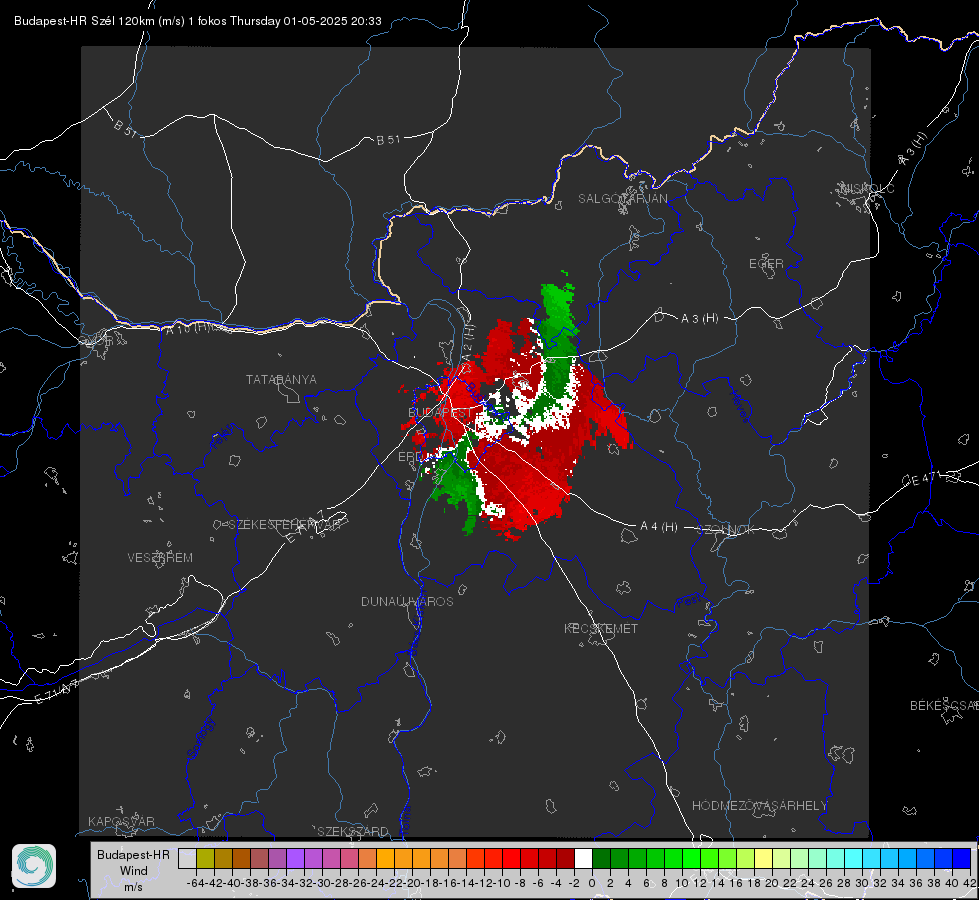979x900 pixels.
Task: Click the '20' legend value
Action: coord(772,883)
